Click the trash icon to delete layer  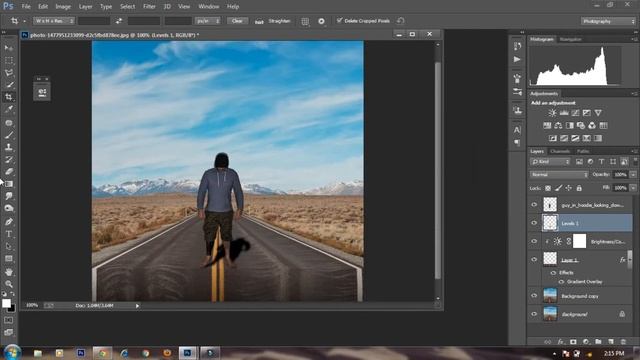(623, 341)
